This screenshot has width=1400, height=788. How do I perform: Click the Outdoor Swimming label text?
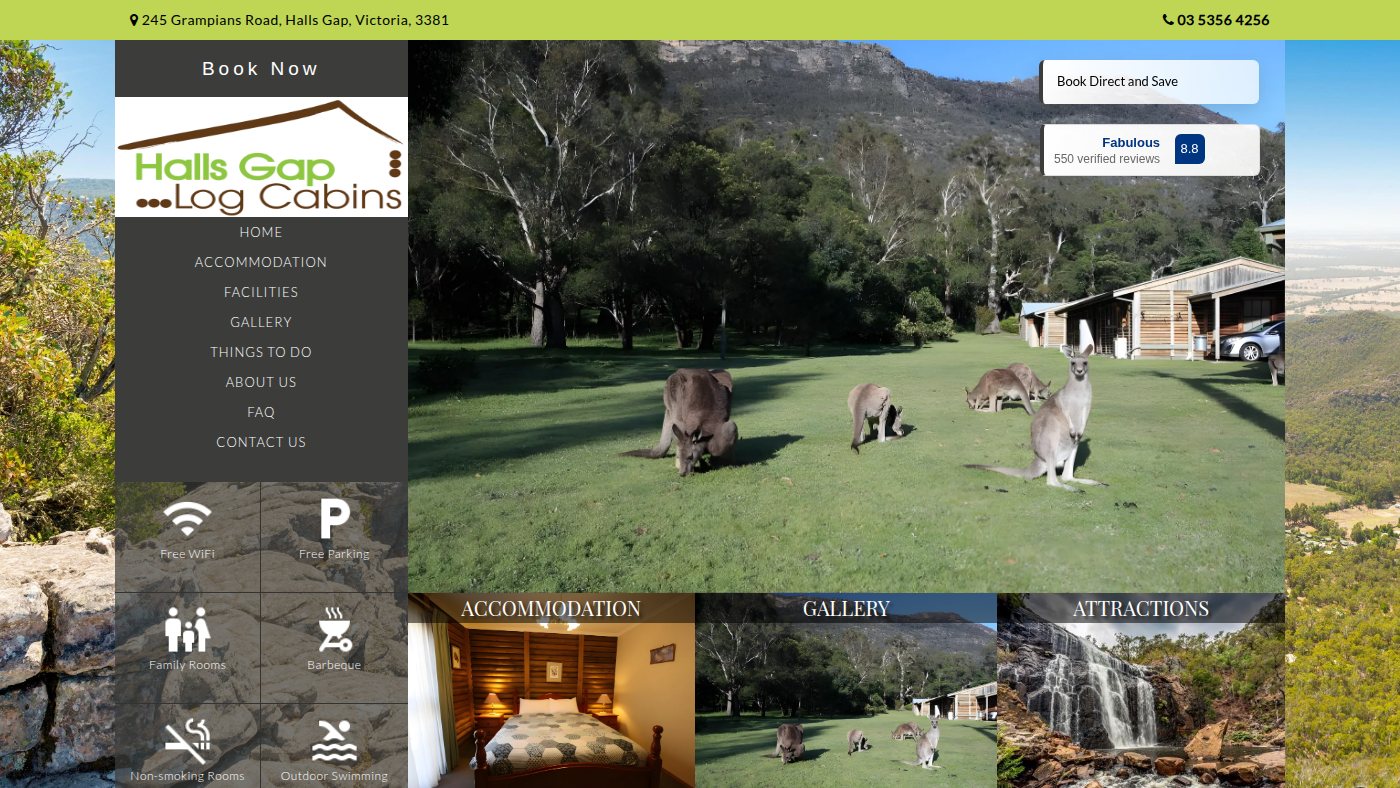click(334, 776)
